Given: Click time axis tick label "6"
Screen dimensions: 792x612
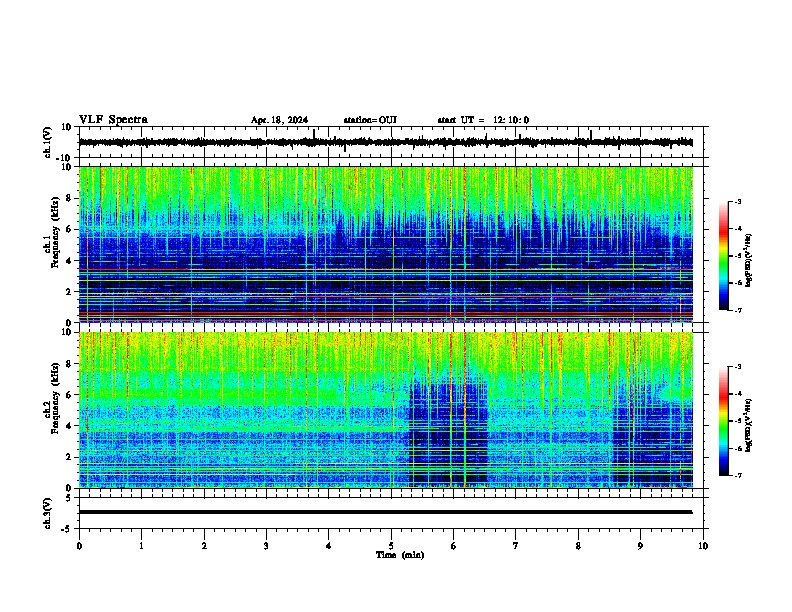Looking at the screenshot, I should pos(454,546).
